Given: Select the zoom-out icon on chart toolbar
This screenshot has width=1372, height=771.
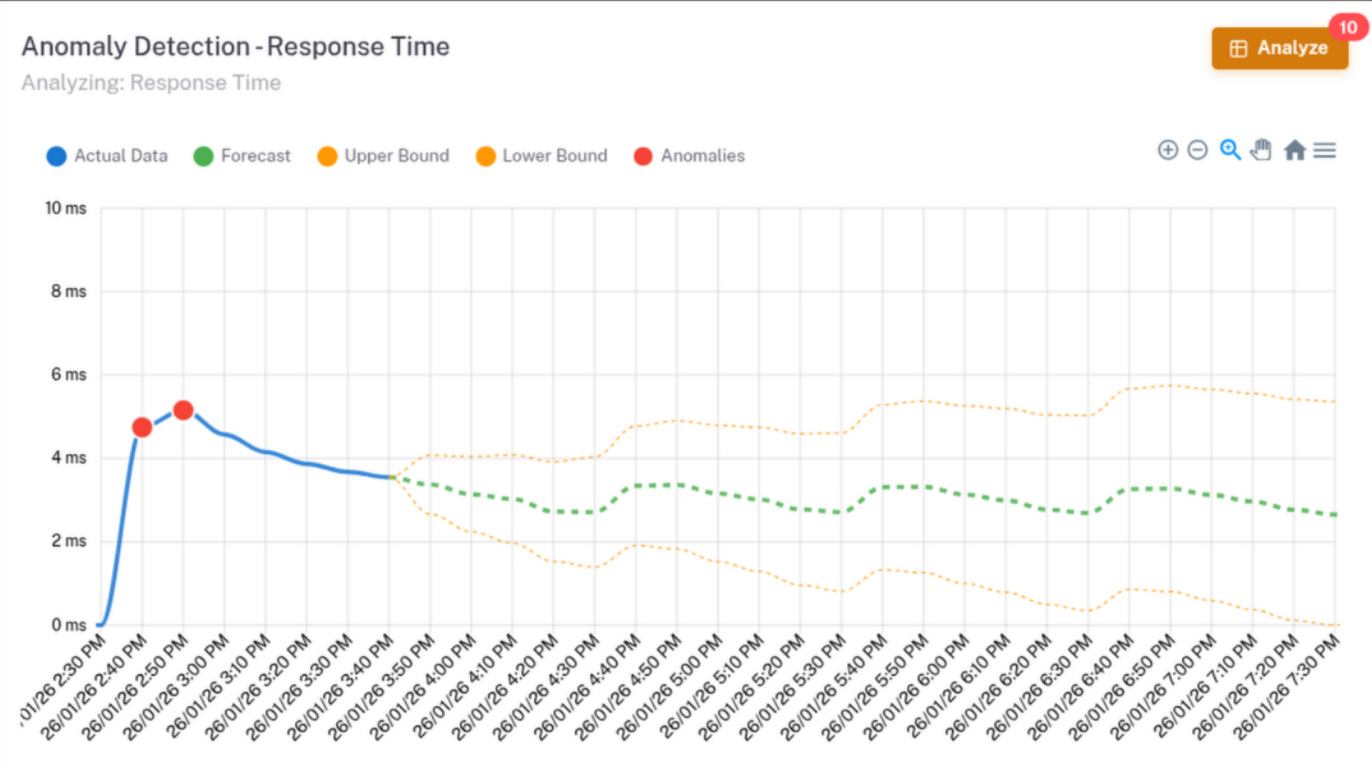Looking at the screenshot, I should tap(1198, 149).
